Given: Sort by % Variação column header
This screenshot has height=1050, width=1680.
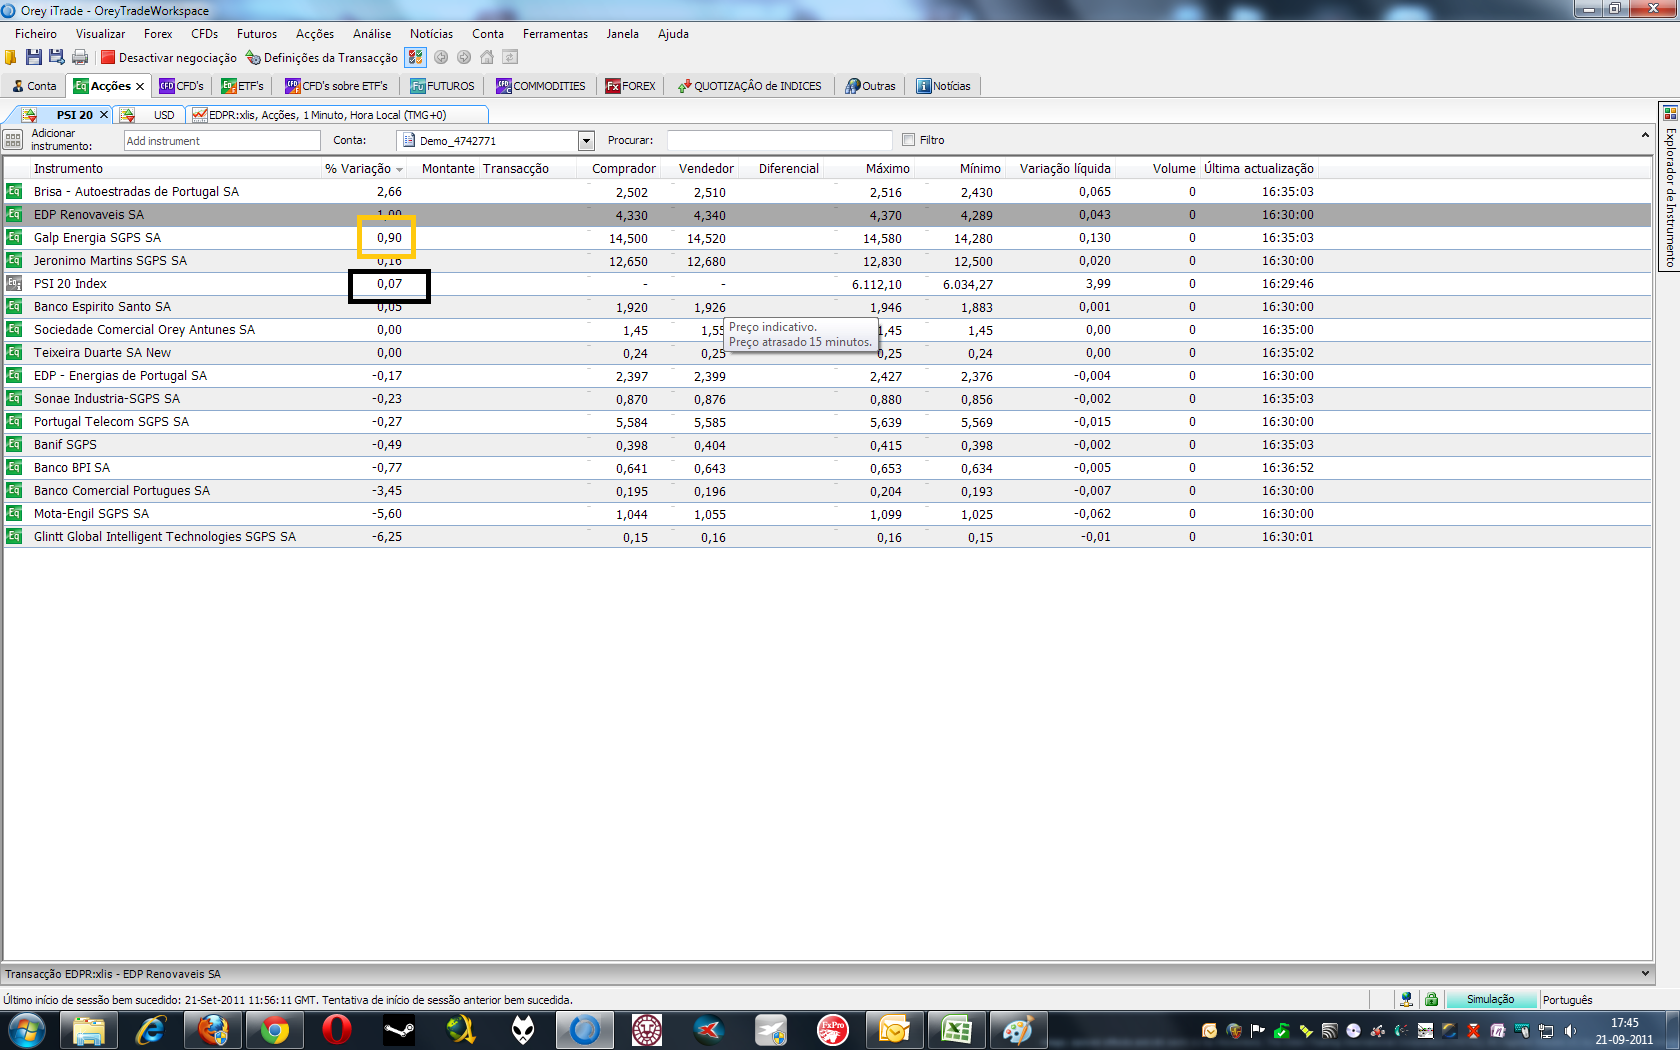Looking at the screenshot, I should 362,169.
